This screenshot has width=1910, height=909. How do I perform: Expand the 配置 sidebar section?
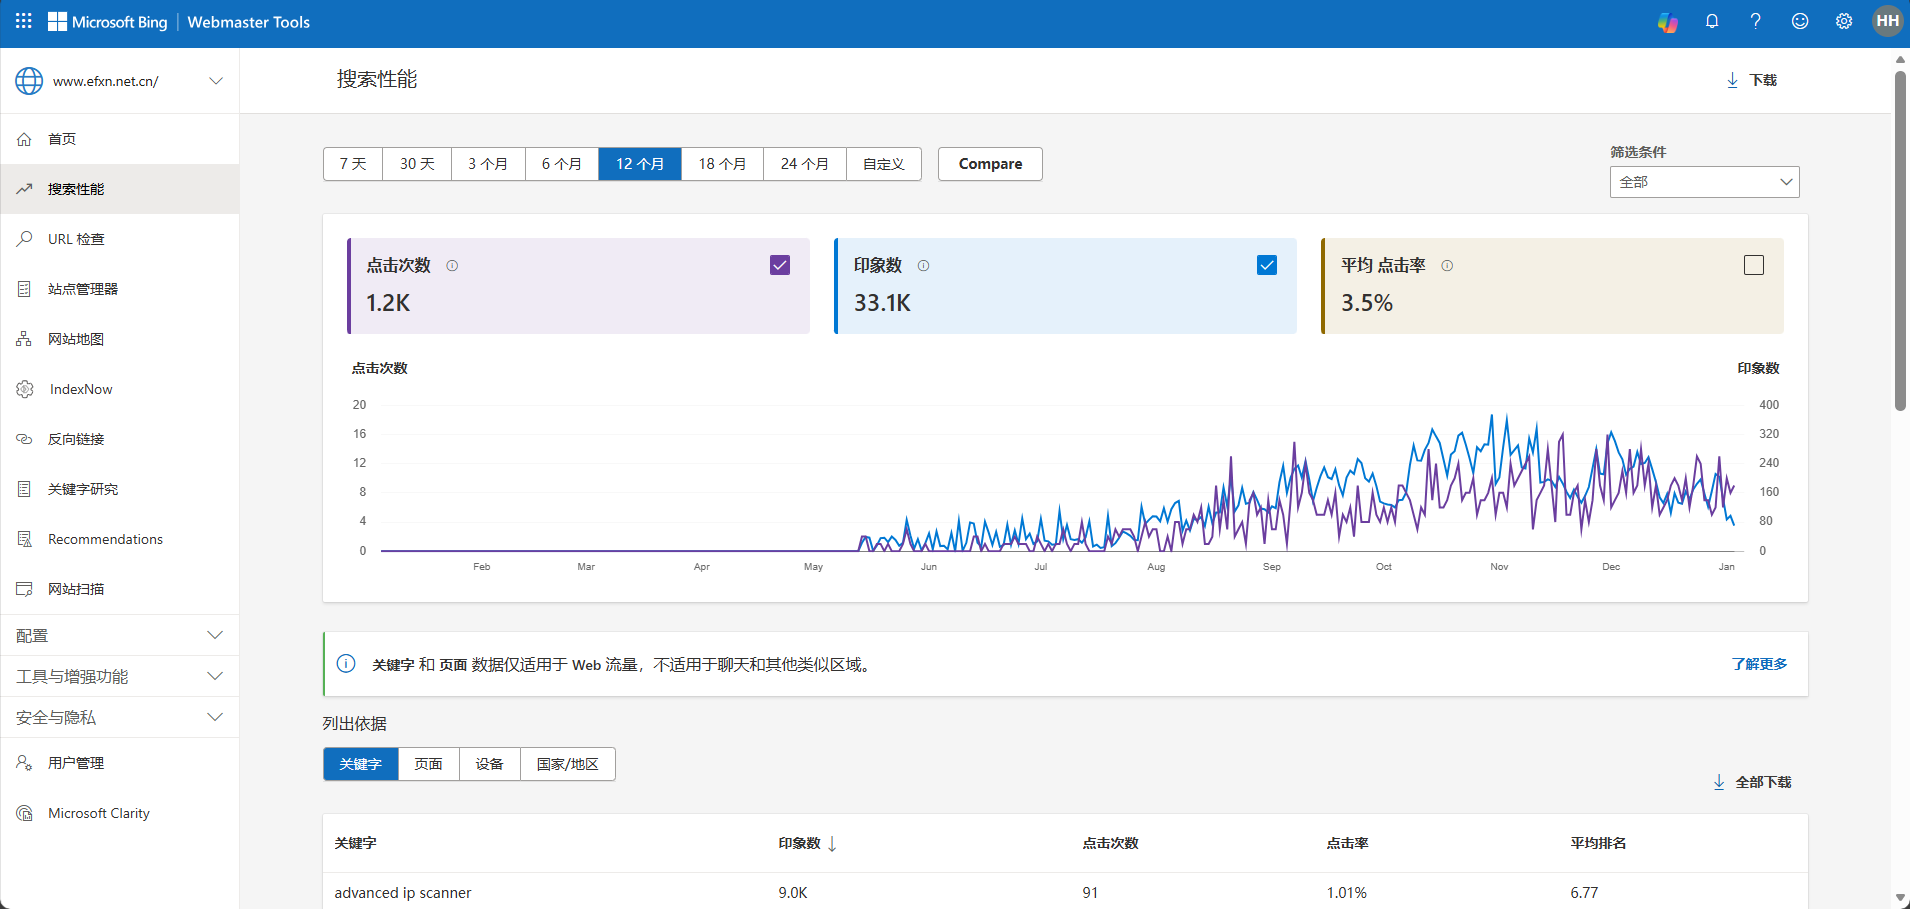click(x=119, y=636)
